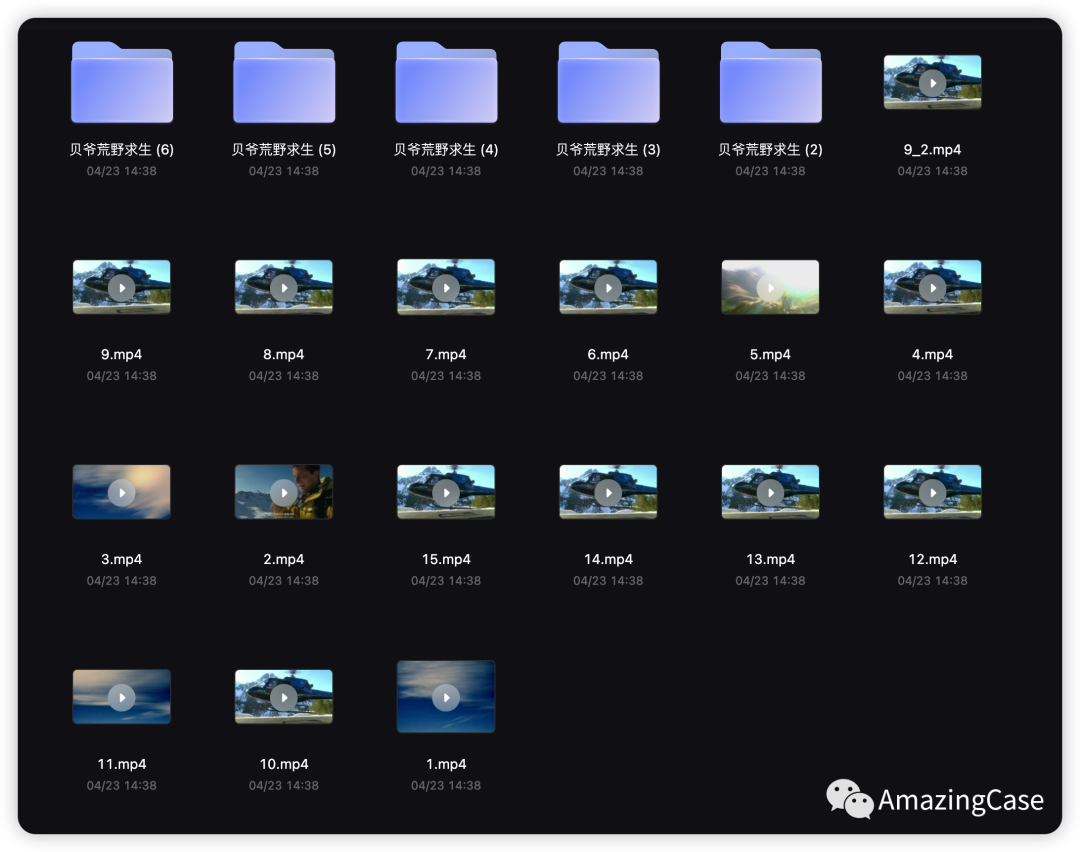
Task: Select the 9.mp4 video thumbnail
Action: pyautogui.click(x=122, y=287)
